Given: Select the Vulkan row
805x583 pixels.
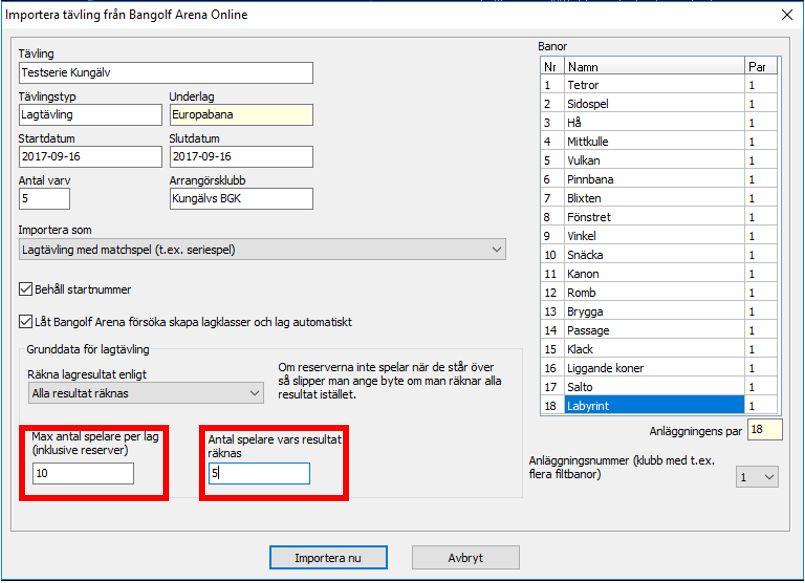Looking at the screenshot, I should tap(659, 161).
